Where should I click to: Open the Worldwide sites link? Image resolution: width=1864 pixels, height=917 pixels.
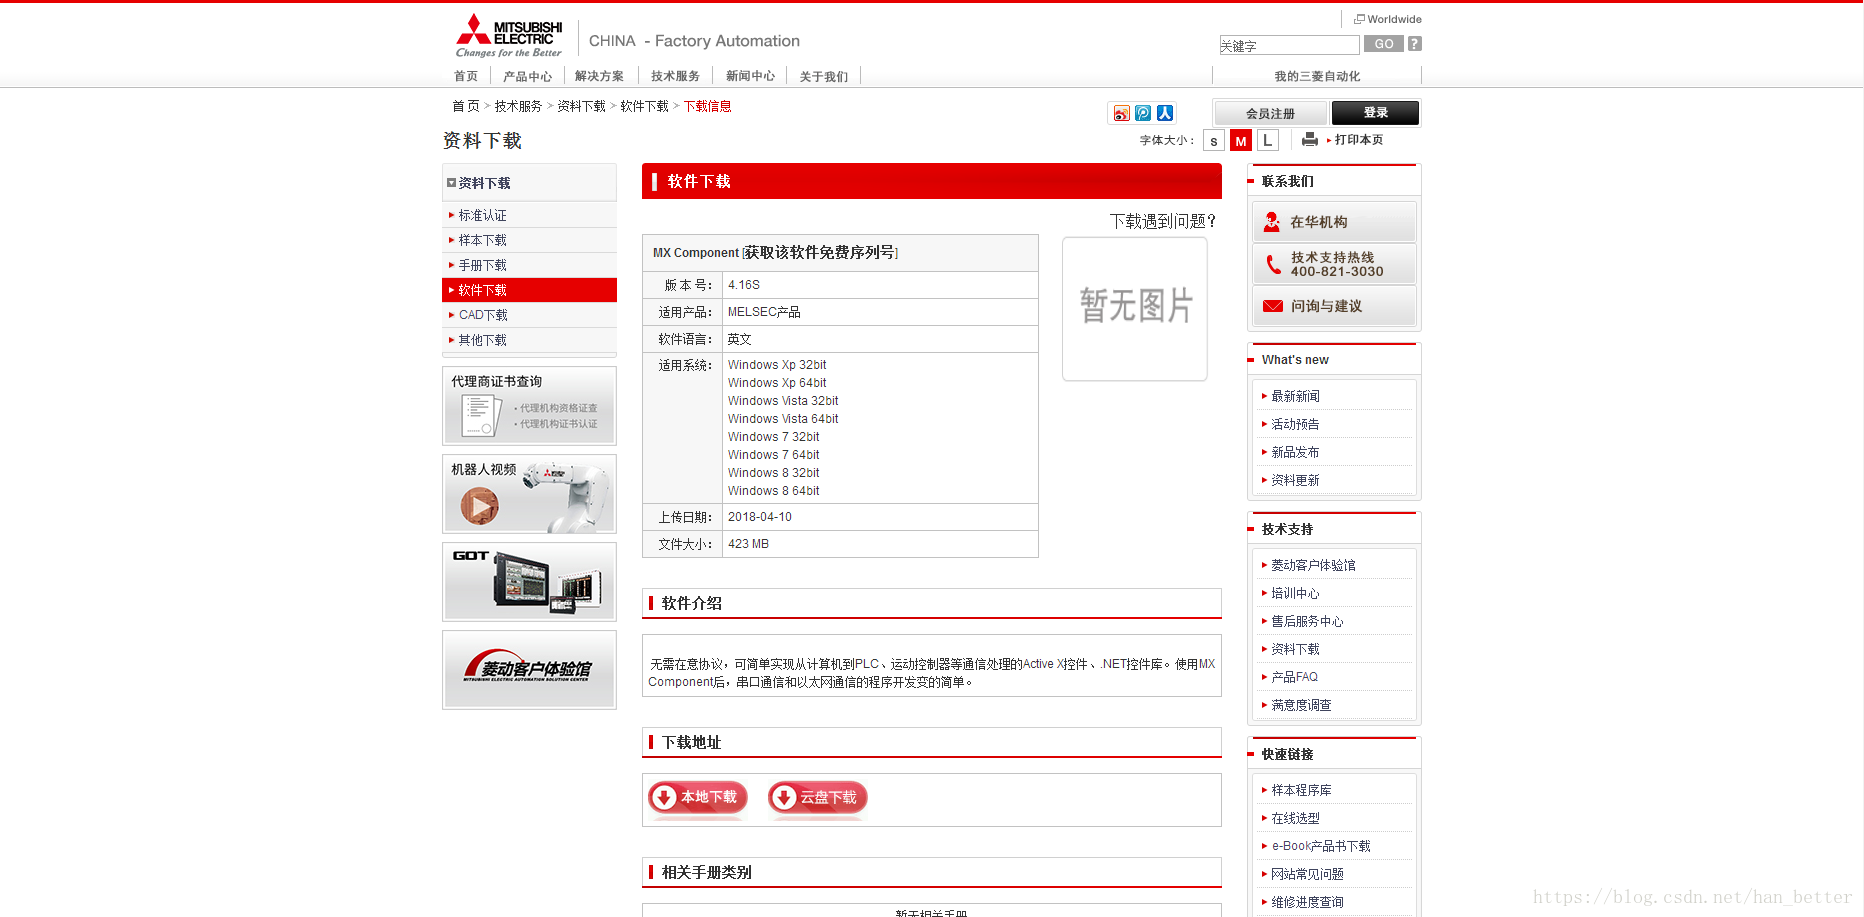point(1388,19)
